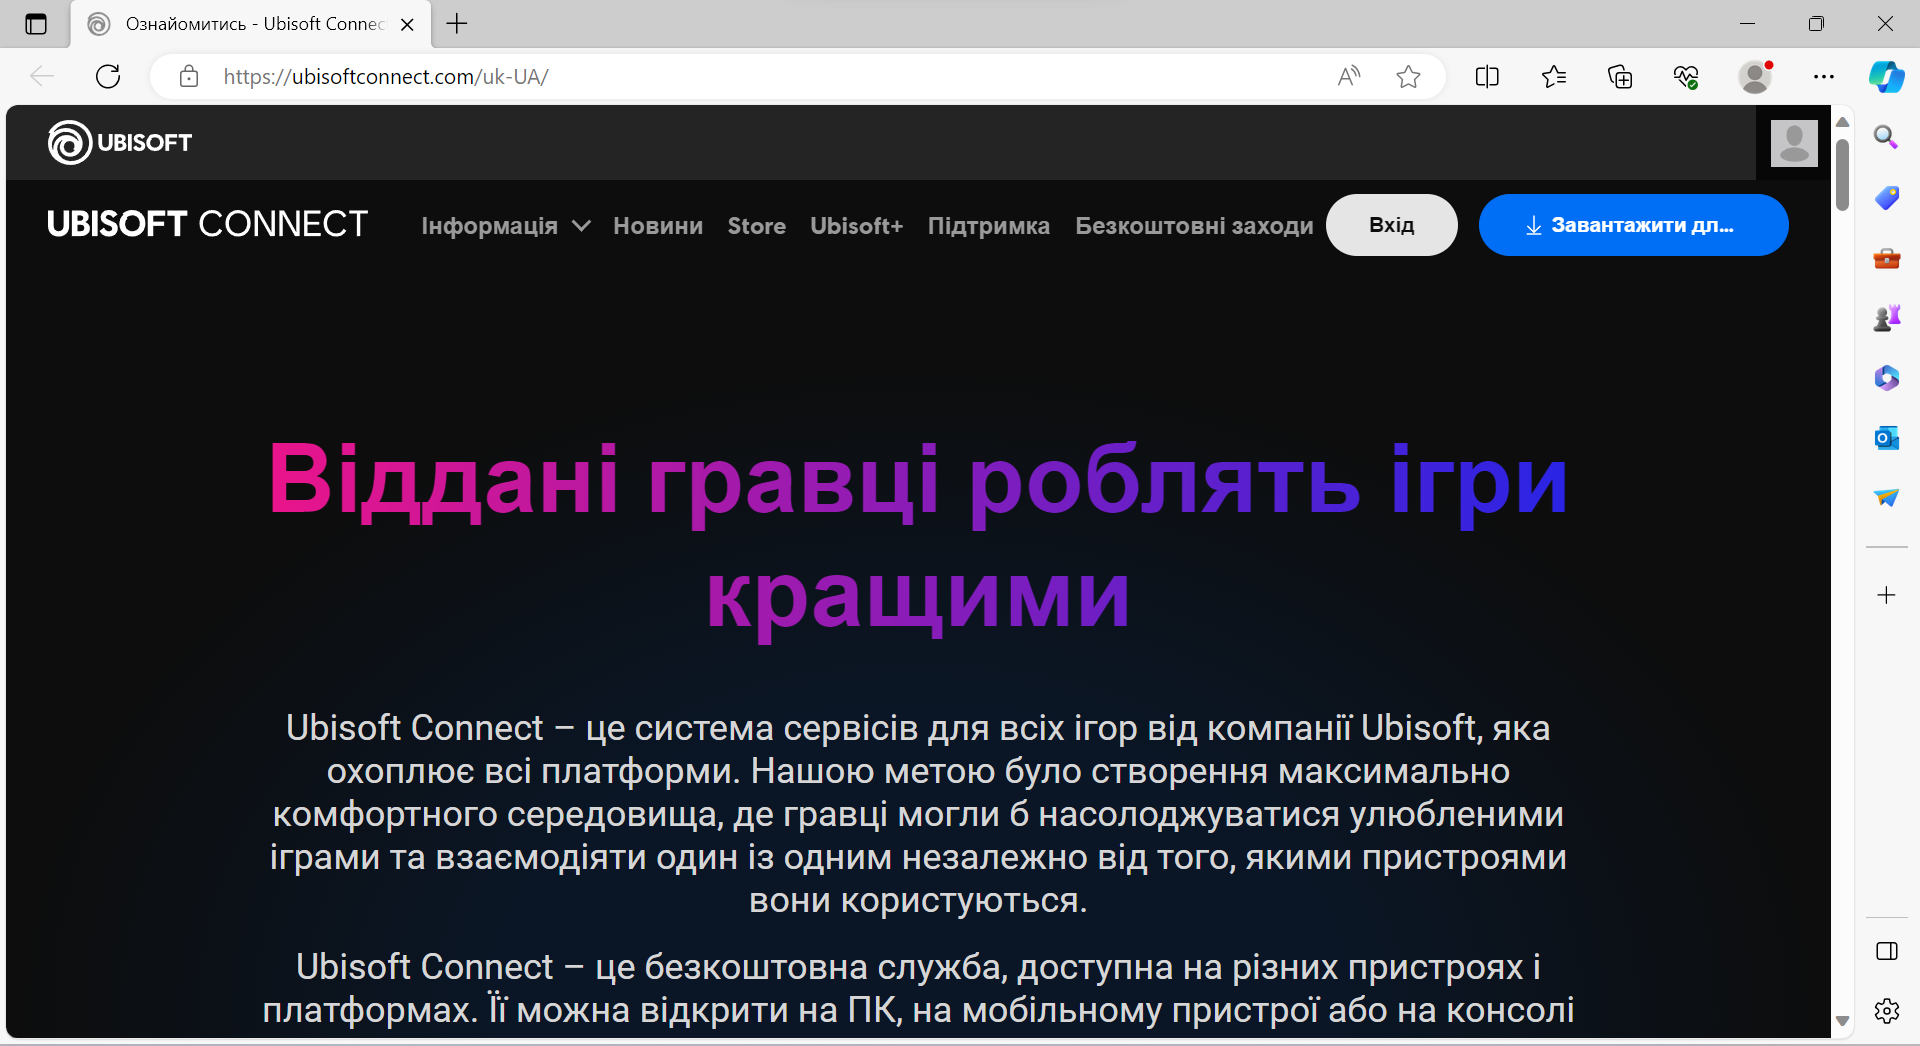
Task: Refresh the current page
Action: (108, 76)
